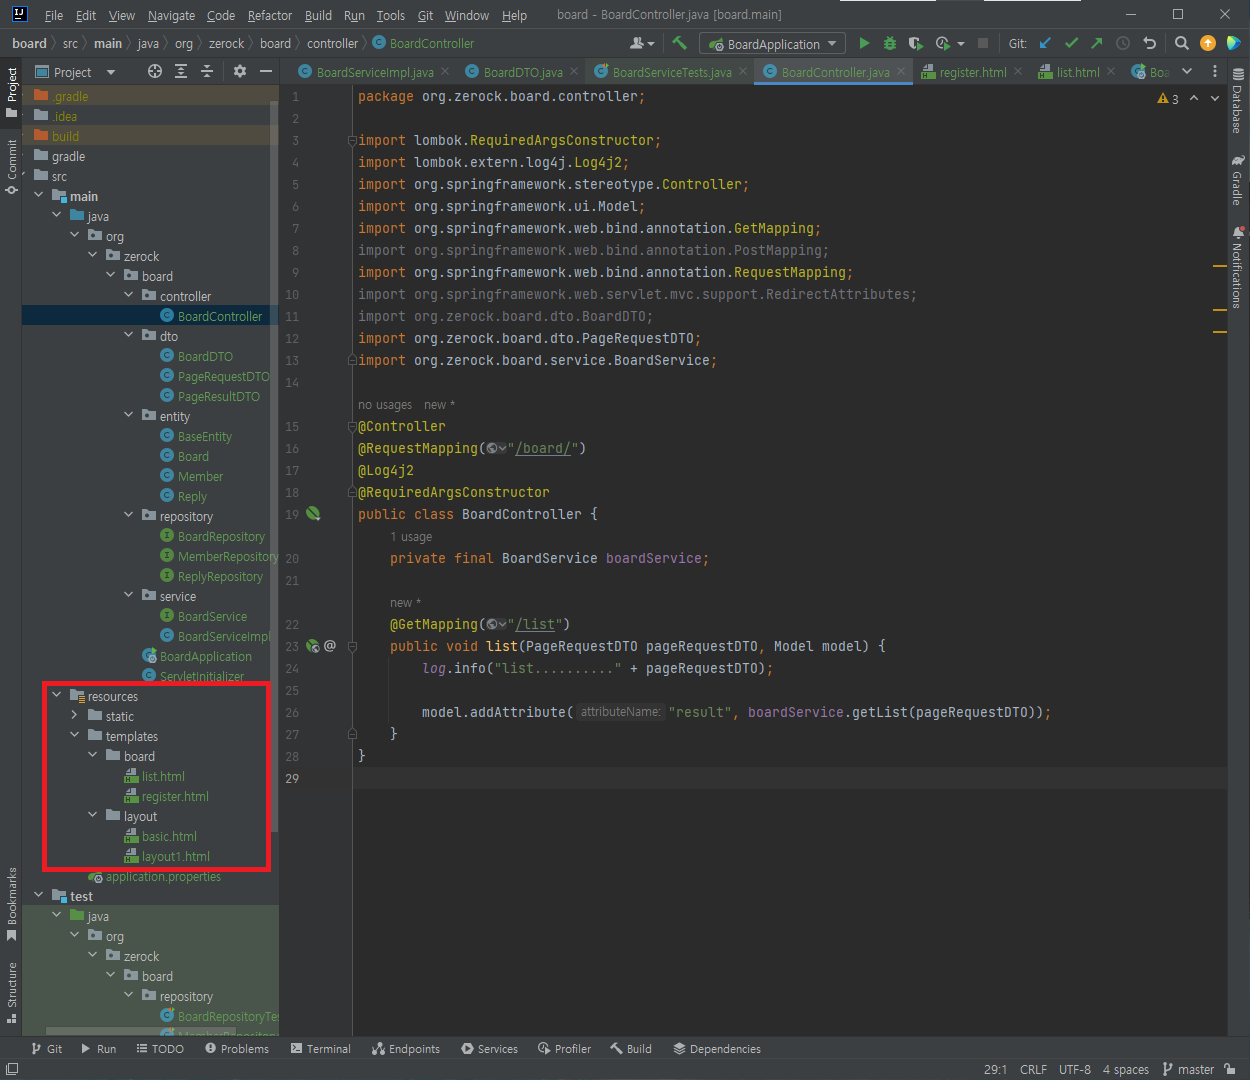This screenshot has height=1080, width=1250.
Task: Open Project panel settings gear
Action: coord(240,71)
